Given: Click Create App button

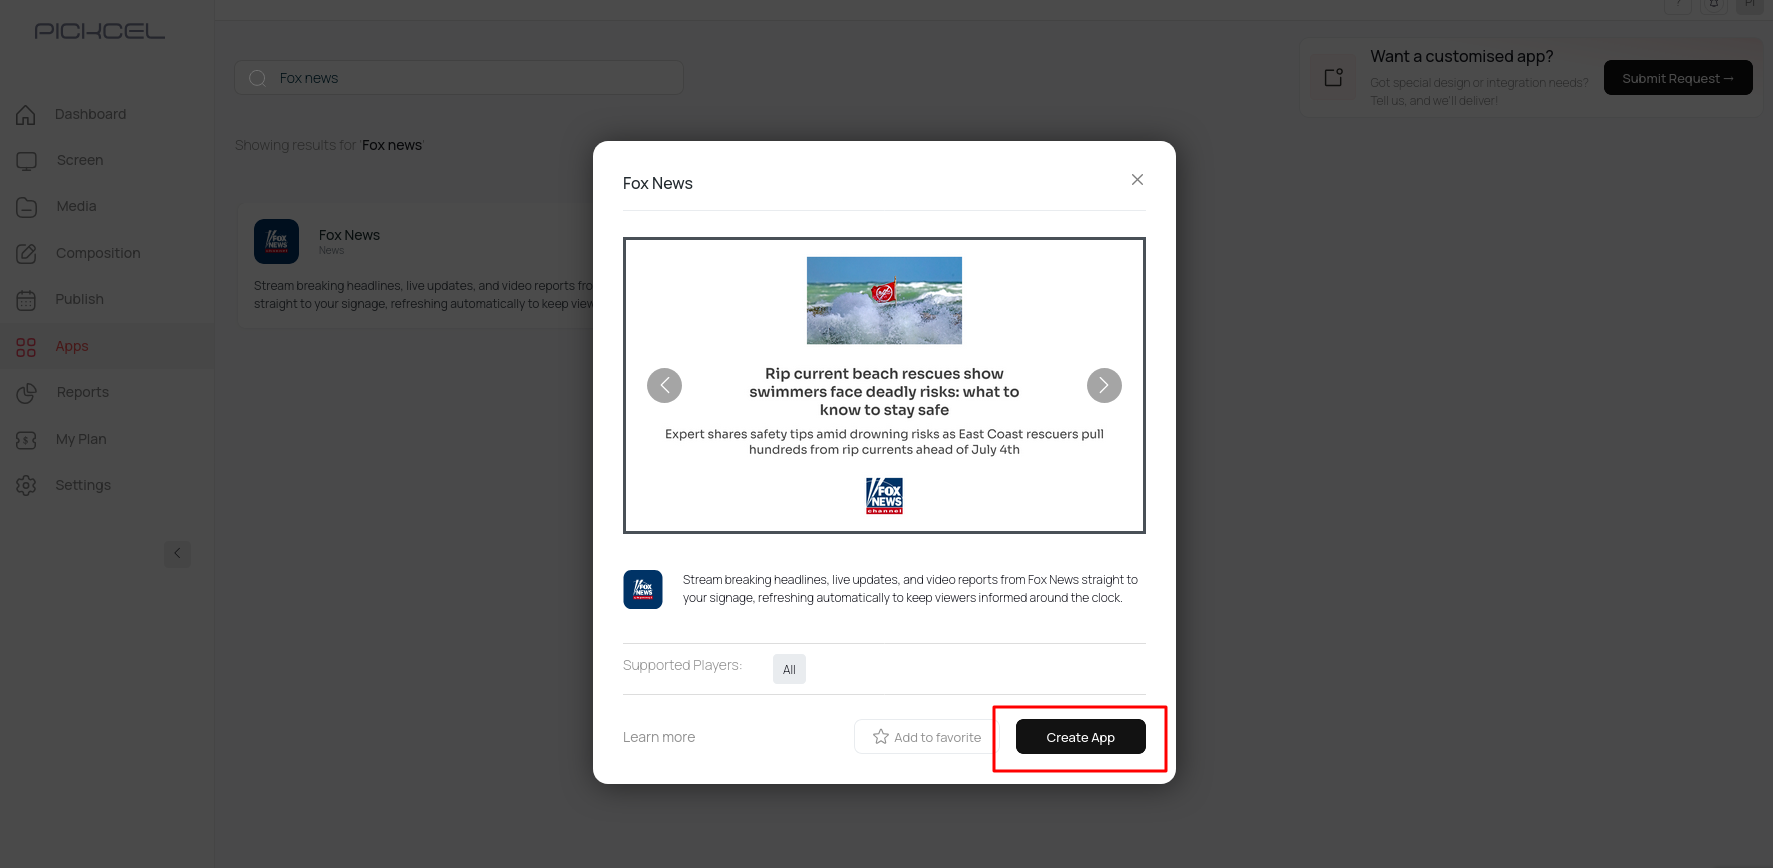Looking at the screenshot, I should (1080, 737).
